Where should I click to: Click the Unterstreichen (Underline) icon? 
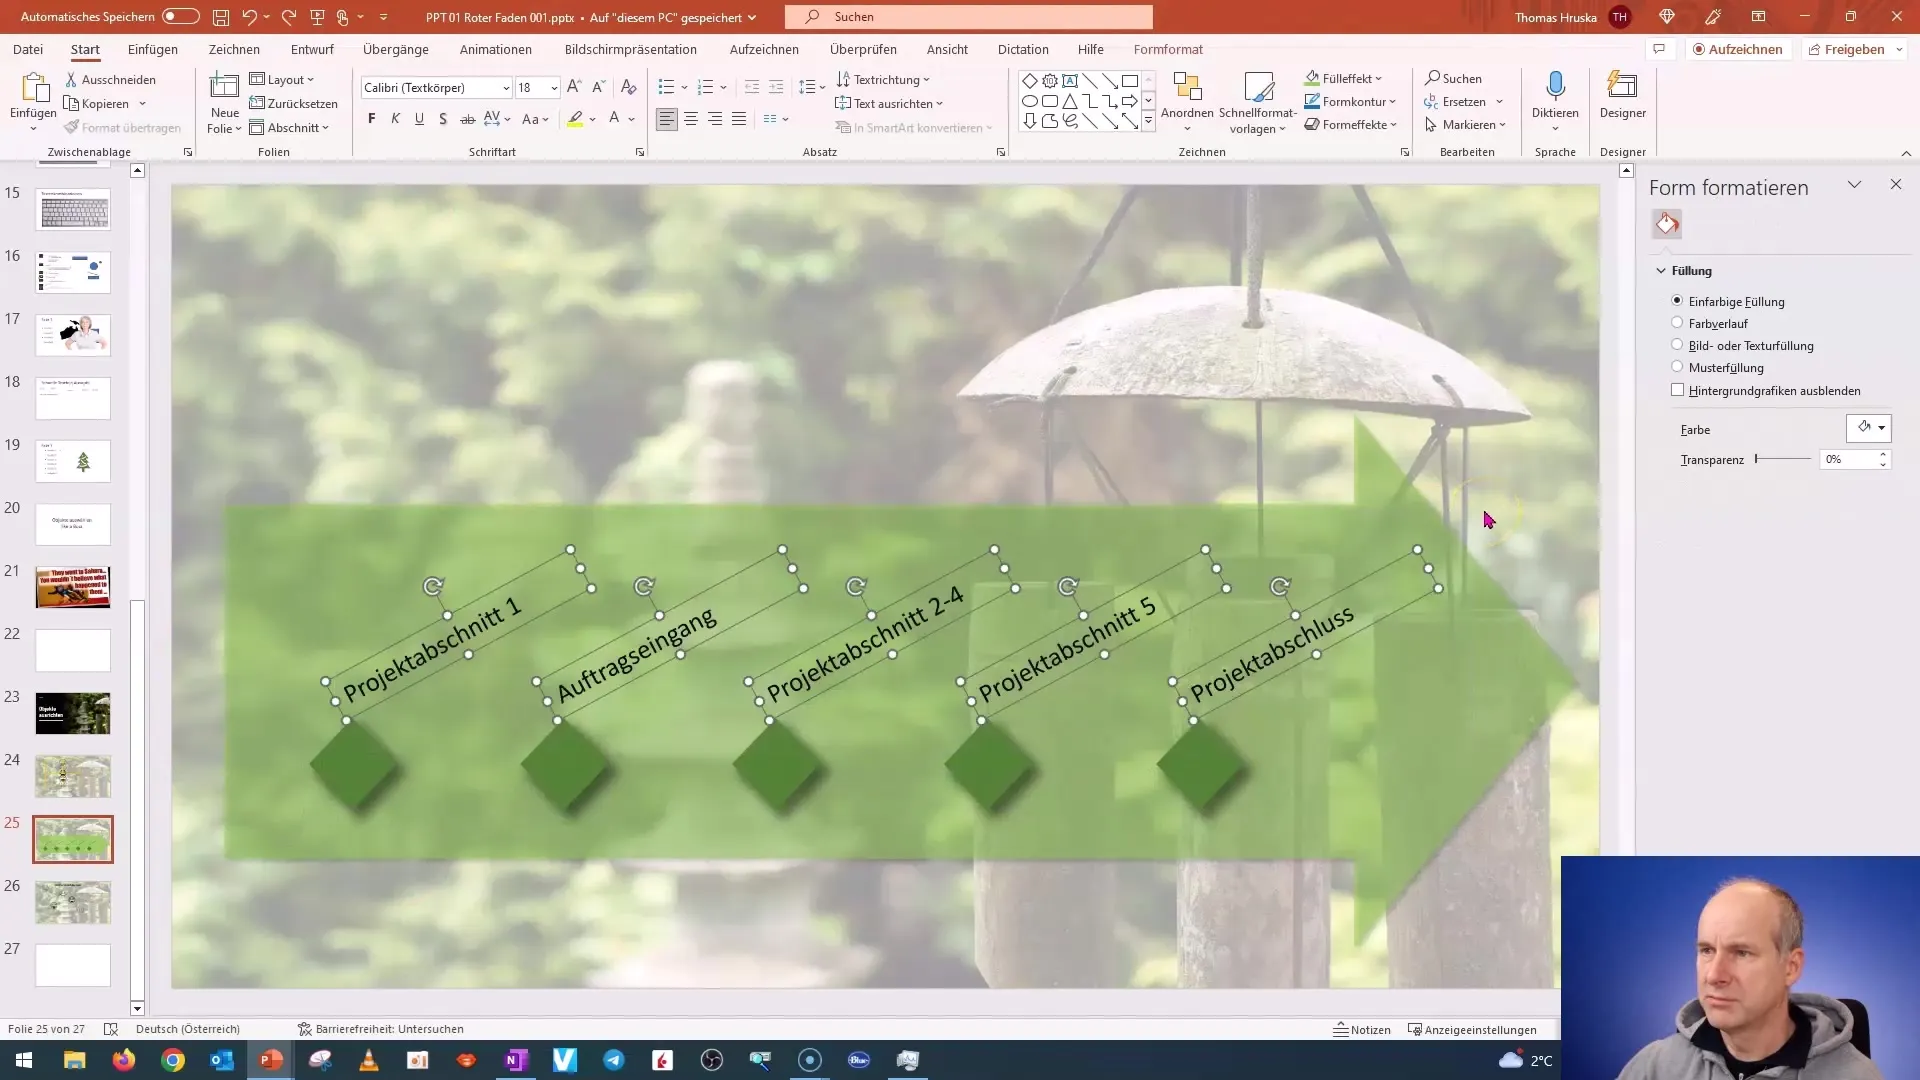(x=419, y=119)
